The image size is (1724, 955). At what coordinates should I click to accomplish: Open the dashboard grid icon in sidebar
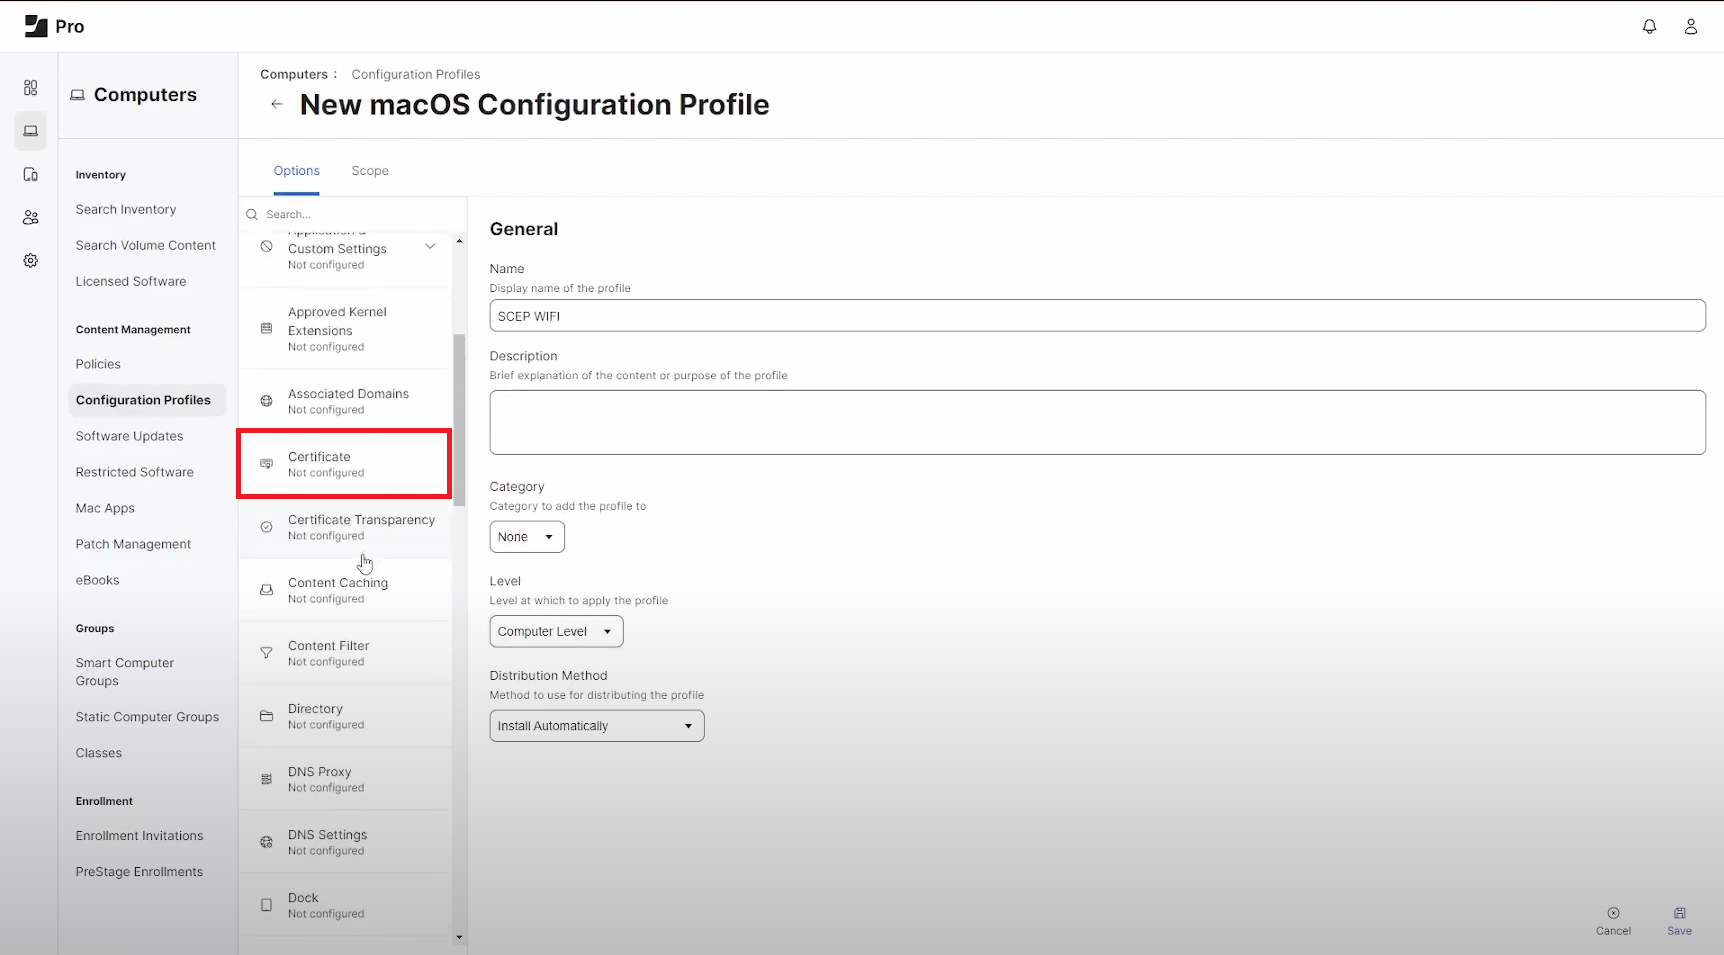point(31,88)
